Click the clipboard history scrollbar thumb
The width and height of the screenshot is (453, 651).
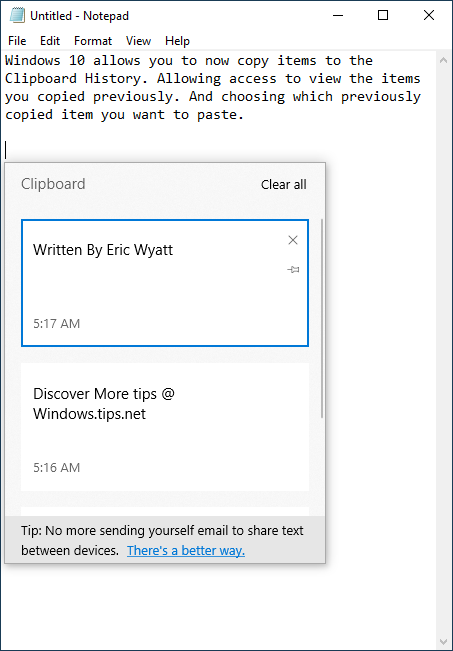click(x=322, y=318)
